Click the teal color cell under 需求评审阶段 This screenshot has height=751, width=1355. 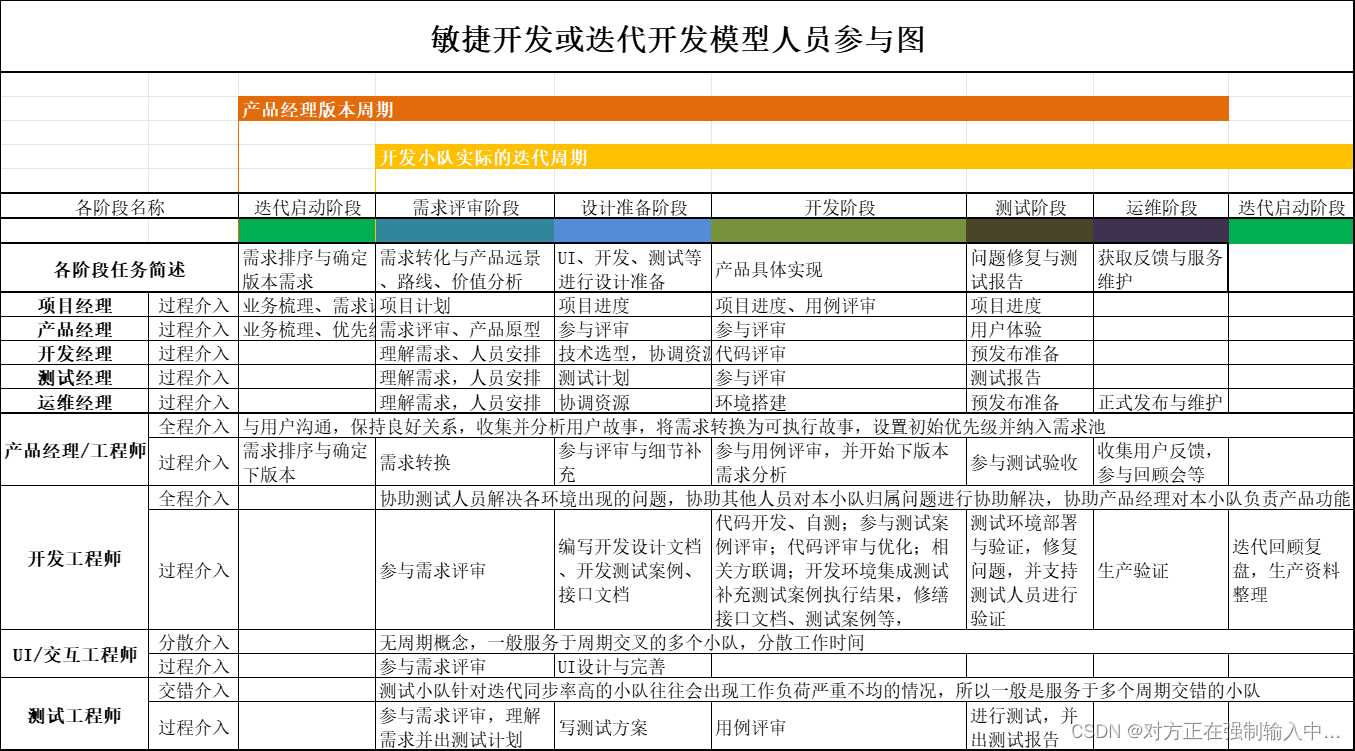[466, 230]
